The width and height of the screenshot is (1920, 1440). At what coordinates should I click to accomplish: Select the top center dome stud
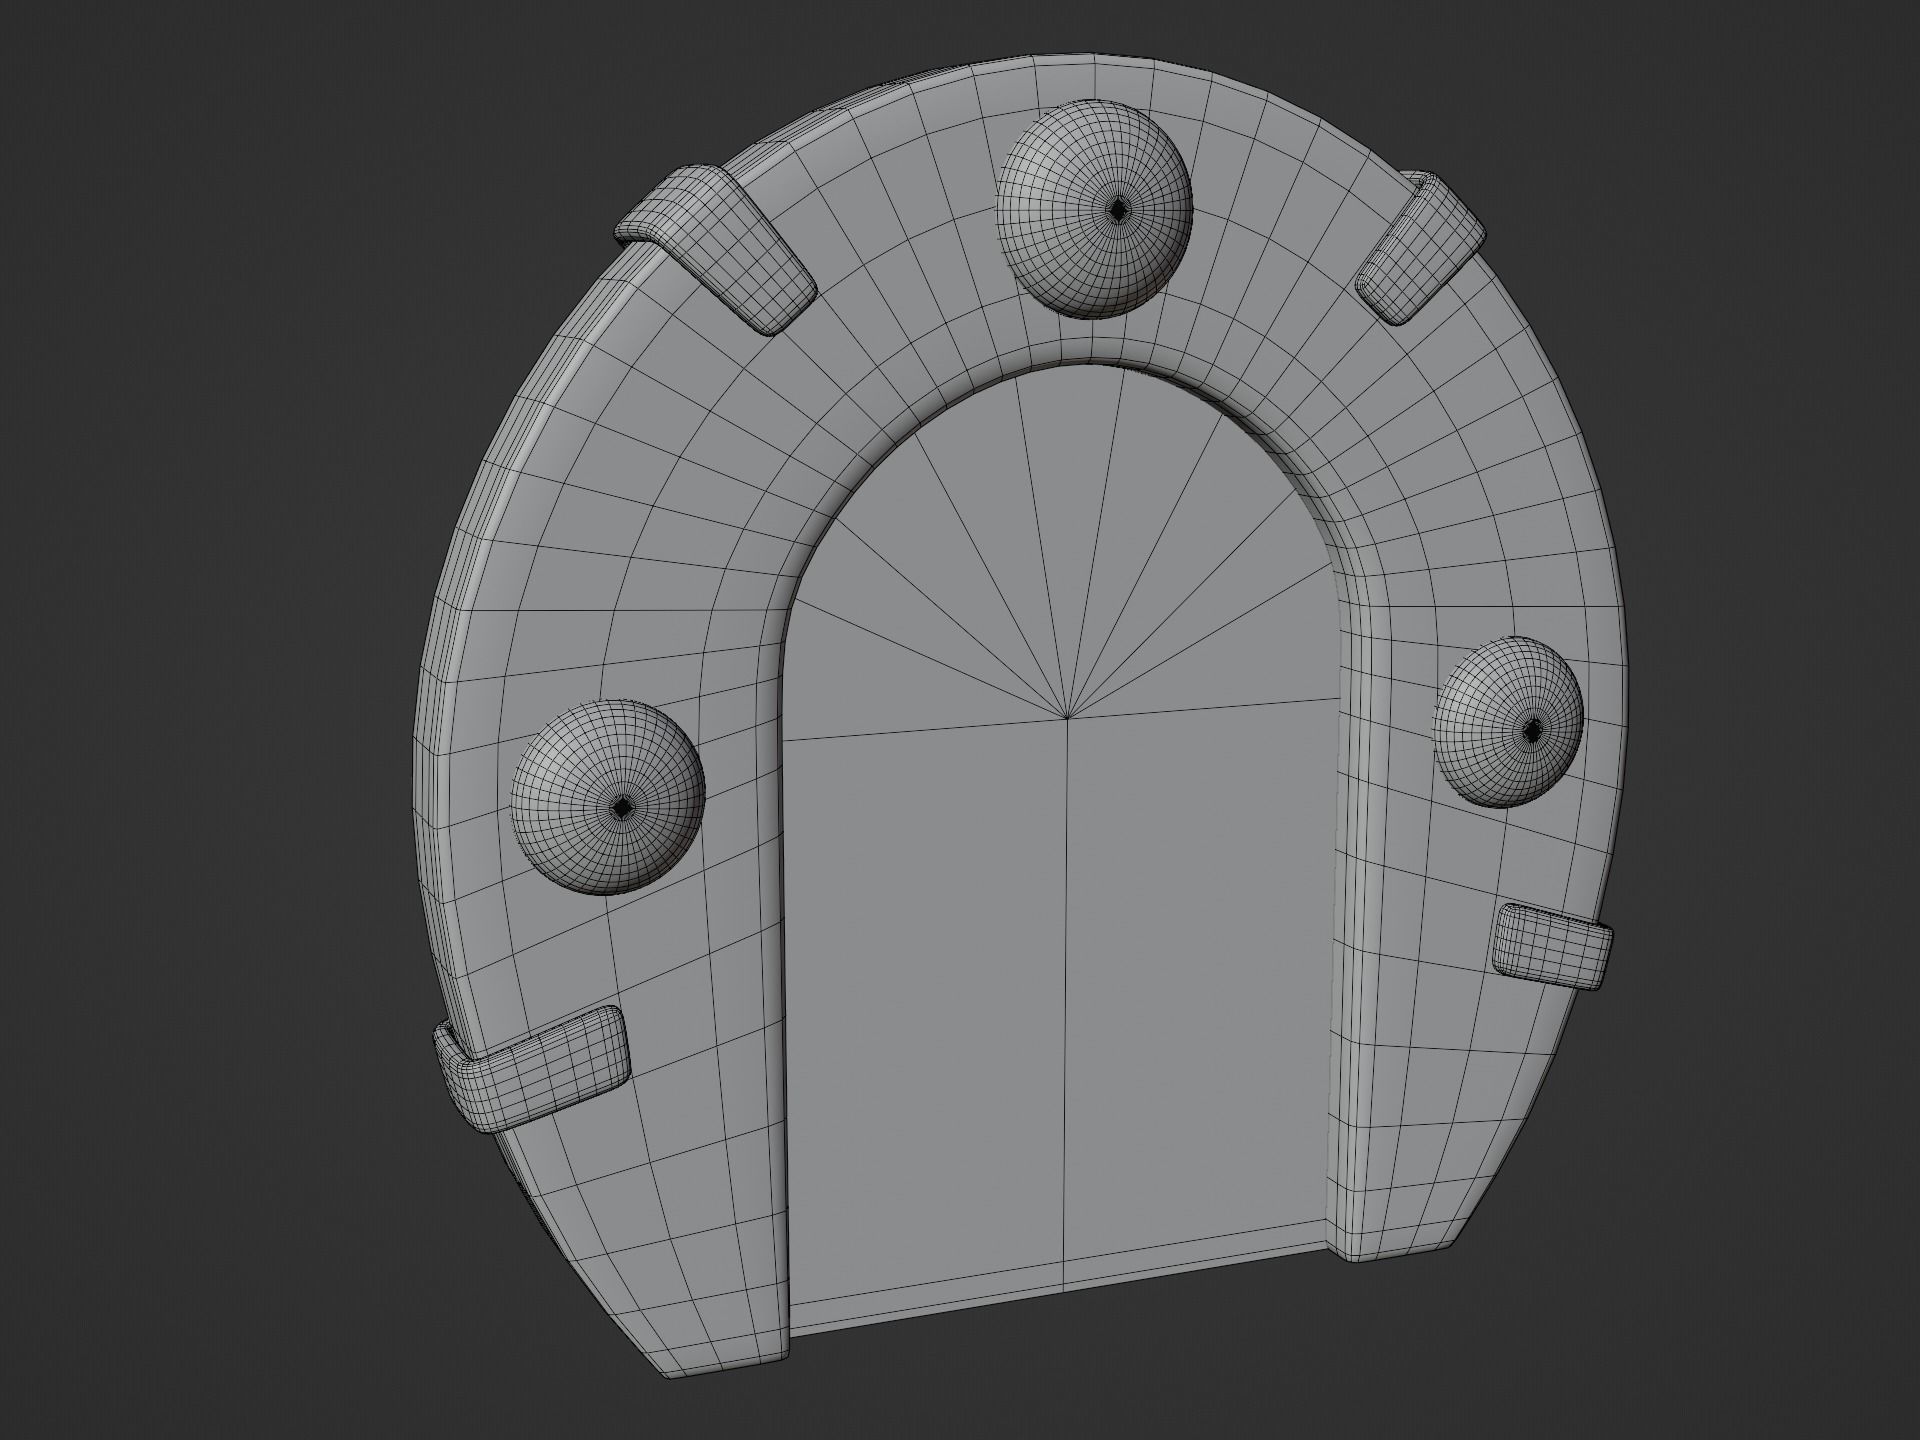[x=1095, y=210]
